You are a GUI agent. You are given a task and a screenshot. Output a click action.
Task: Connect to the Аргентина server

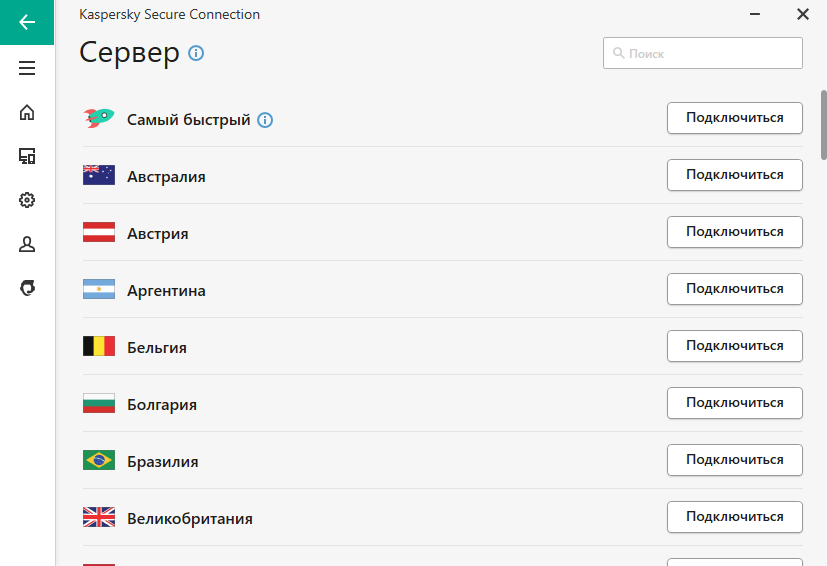coord(735,289)
